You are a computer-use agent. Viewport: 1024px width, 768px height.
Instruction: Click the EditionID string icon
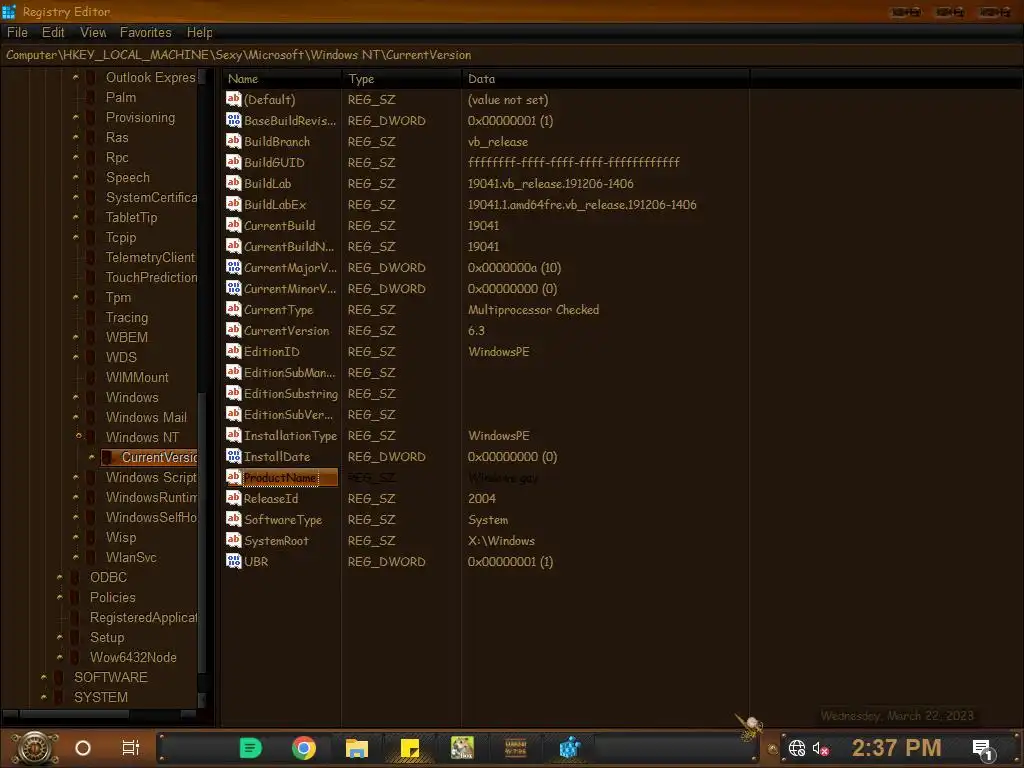point(233,351)
